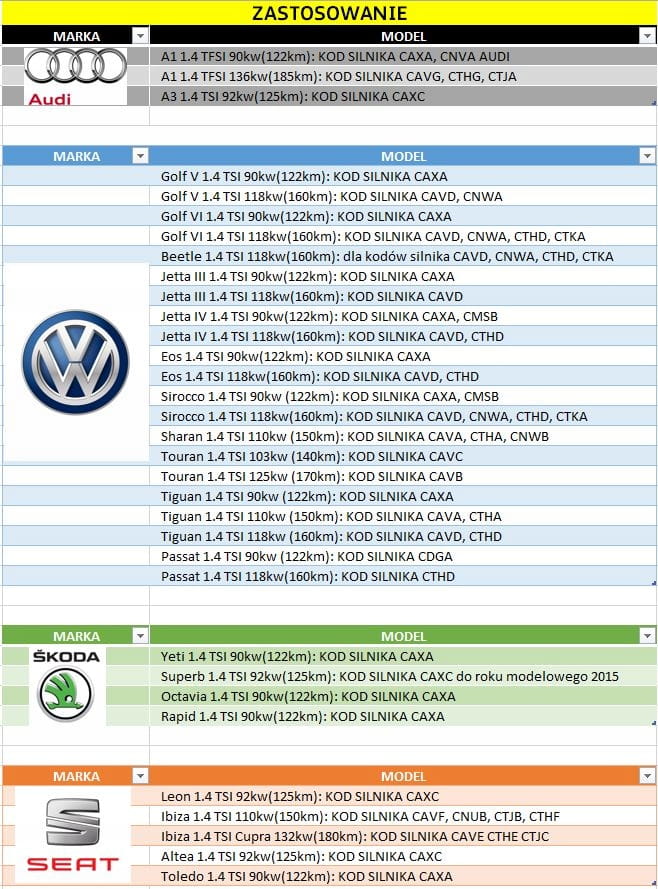
Task: Select the Škoda logo picture
Action: (x=66, y=686)
